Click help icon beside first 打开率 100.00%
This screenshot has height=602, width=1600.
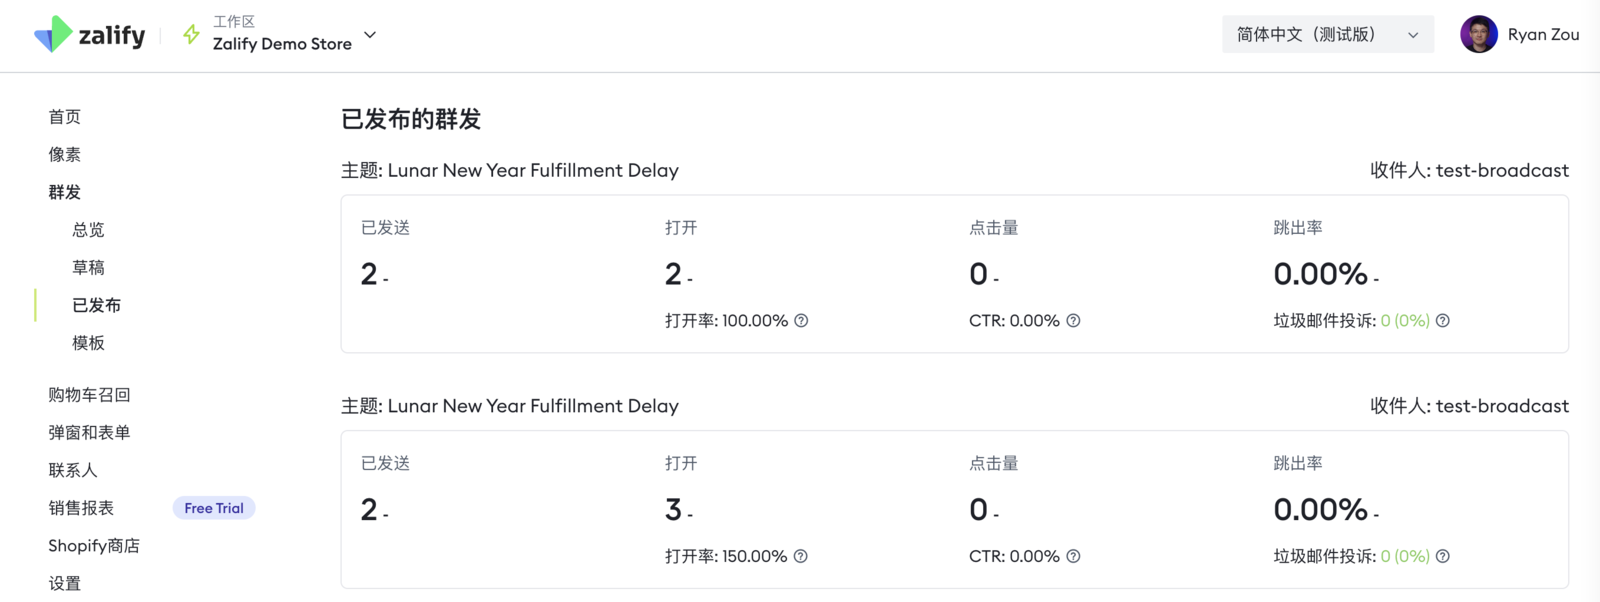tap(801, 321)
